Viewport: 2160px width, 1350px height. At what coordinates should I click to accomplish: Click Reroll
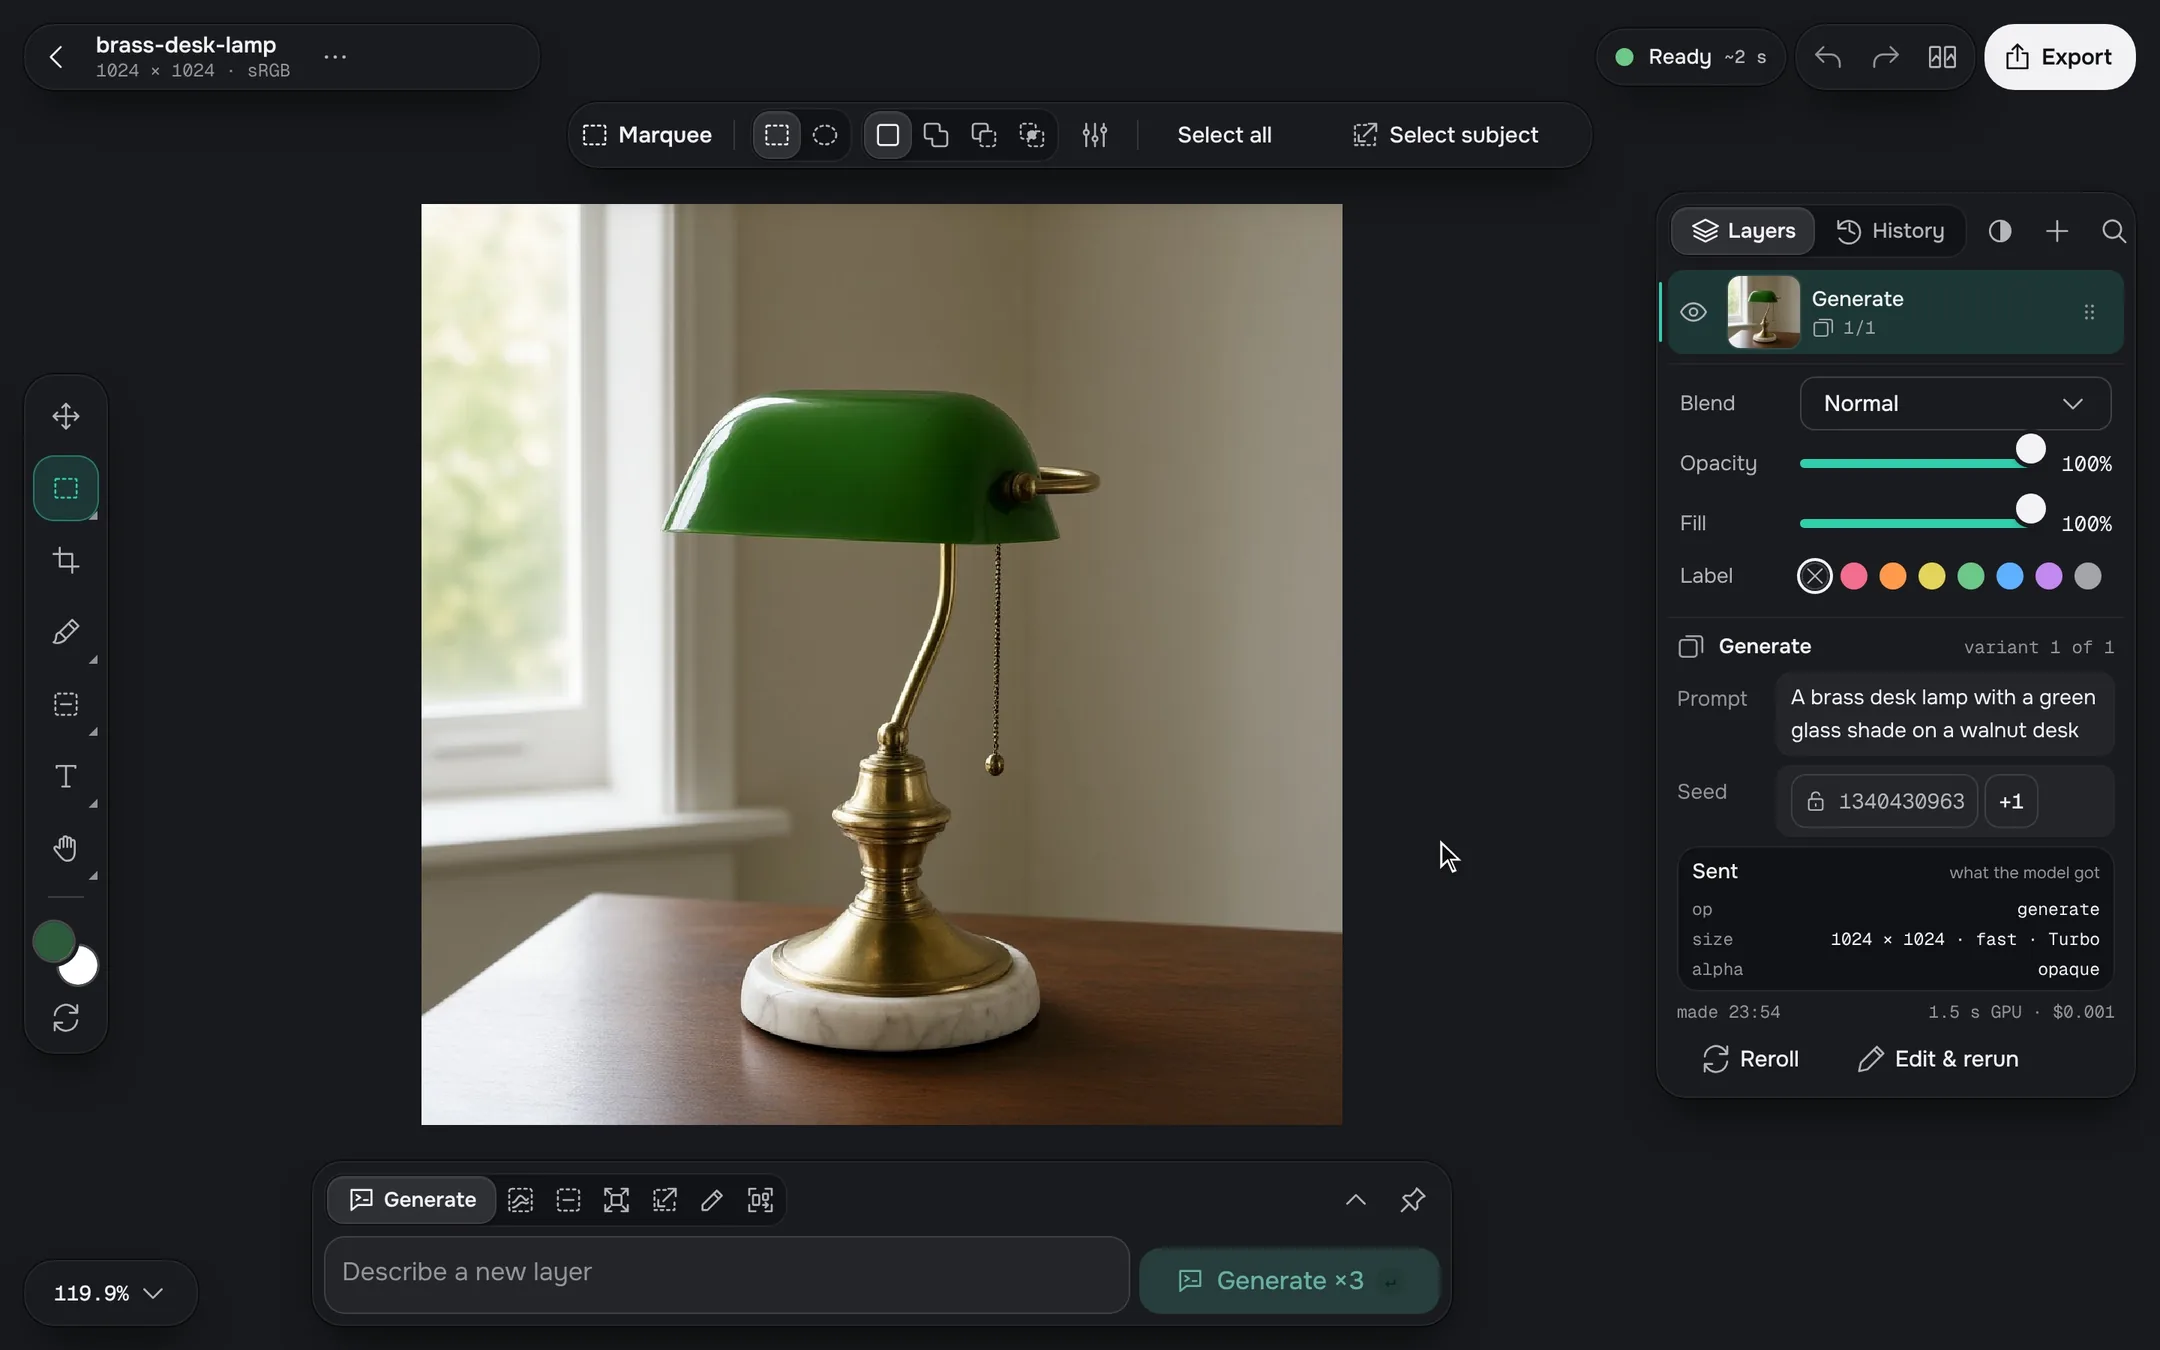1750,1059
